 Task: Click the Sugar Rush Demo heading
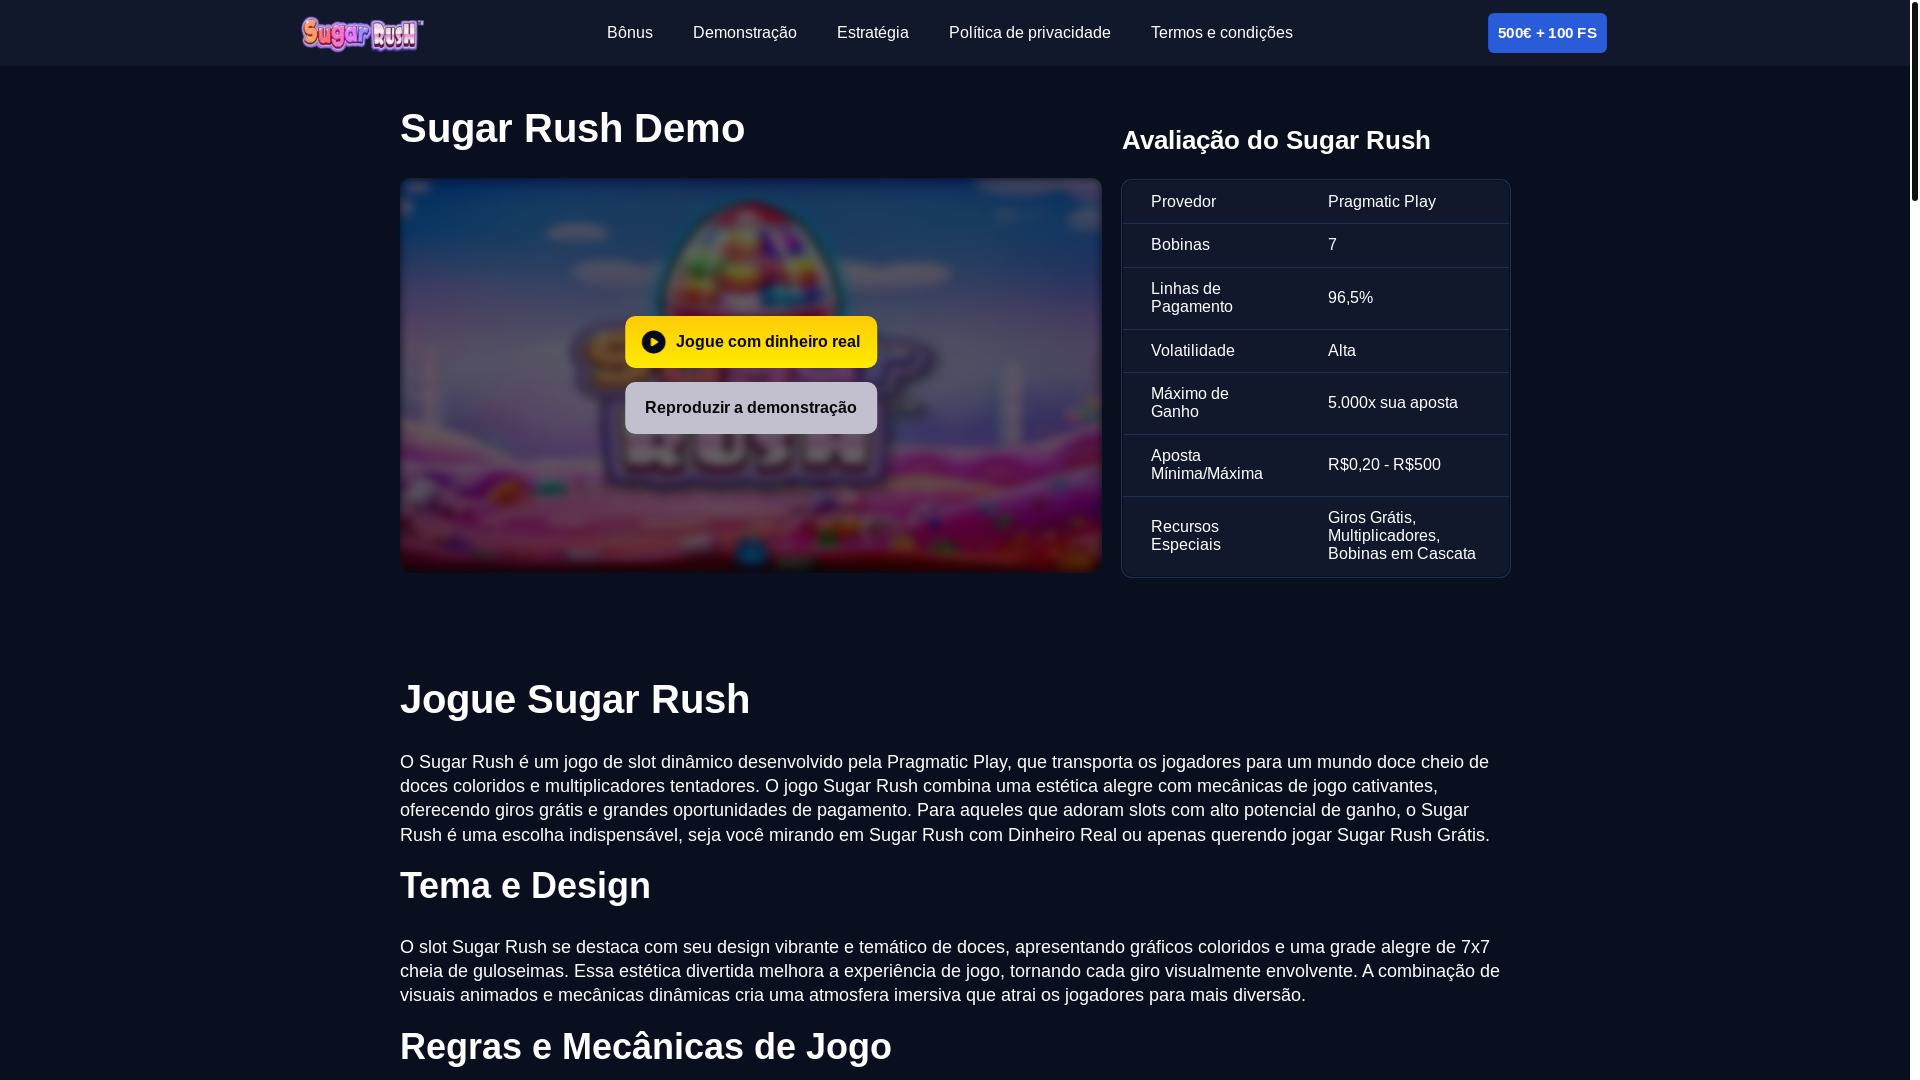[572, 129]
